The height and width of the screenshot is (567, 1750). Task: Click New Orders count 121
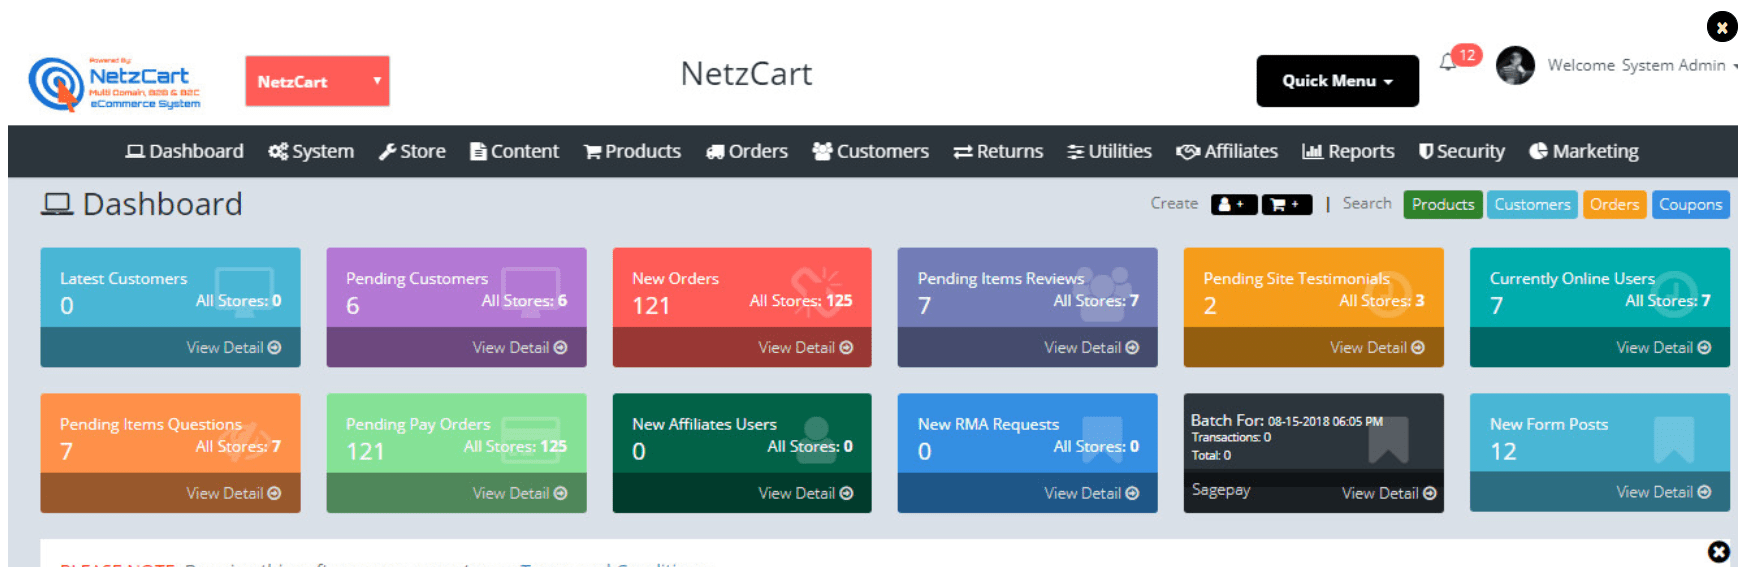point(651,306)
